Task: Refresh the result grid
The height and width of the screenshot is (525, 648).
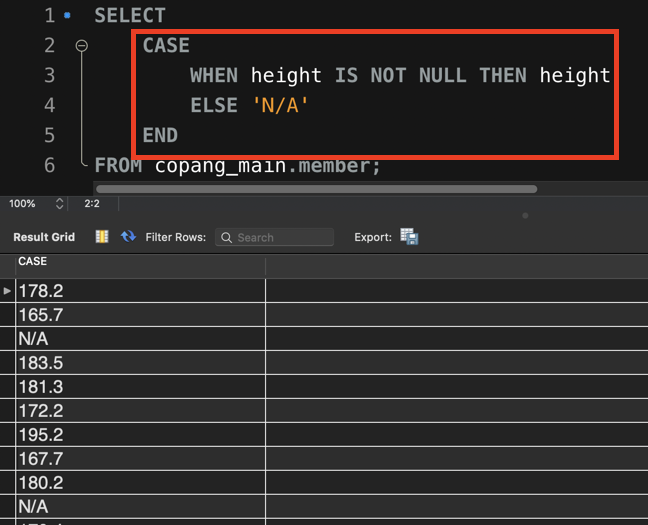Action: point(129,237)
